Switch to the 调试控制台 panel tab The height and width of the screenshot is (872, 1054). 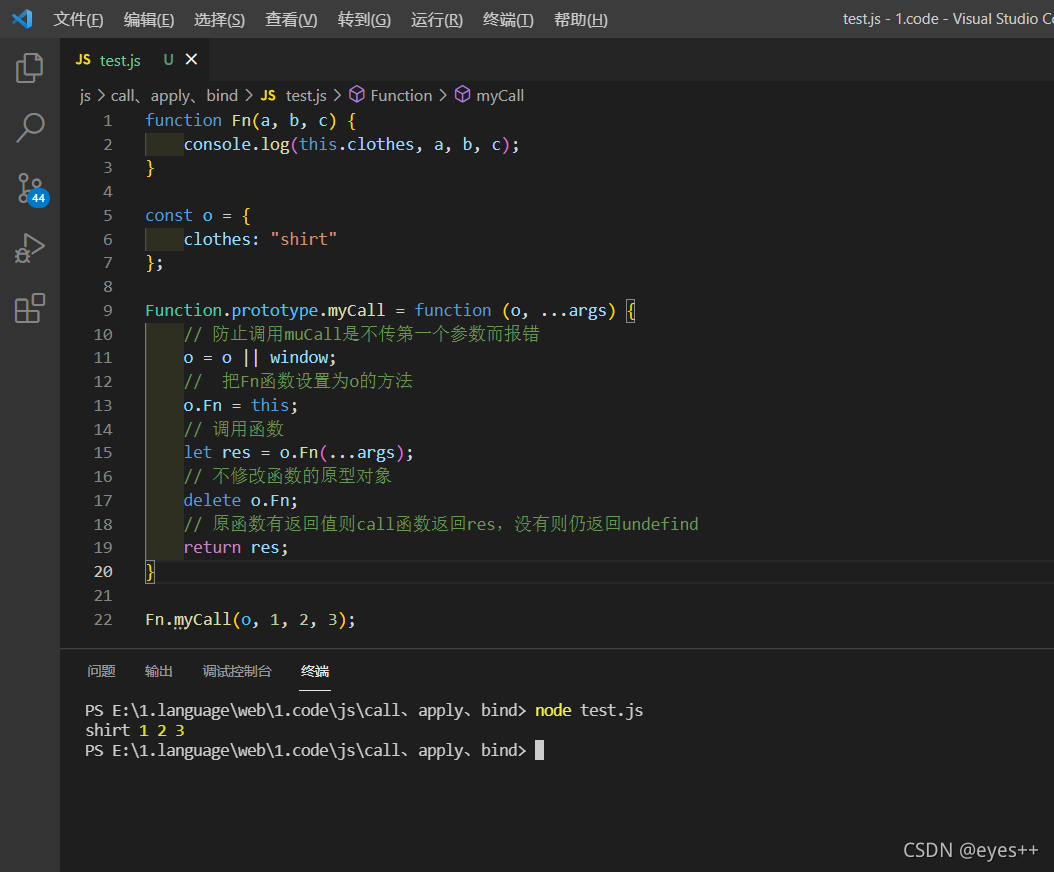click(237, 671)
